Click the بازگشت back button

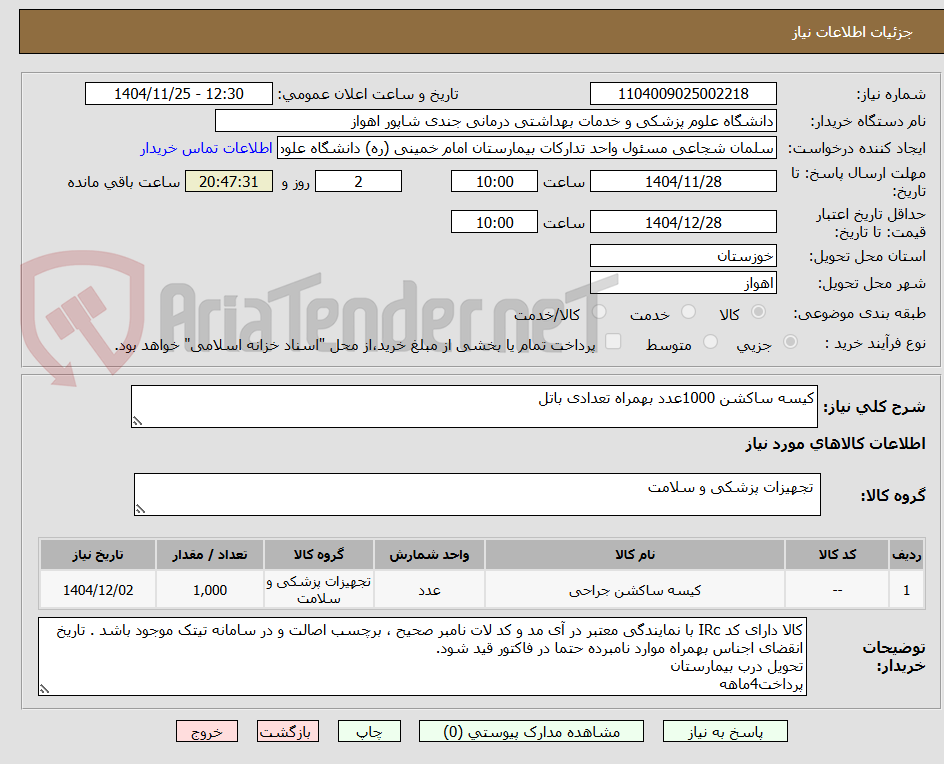(288, 731)
